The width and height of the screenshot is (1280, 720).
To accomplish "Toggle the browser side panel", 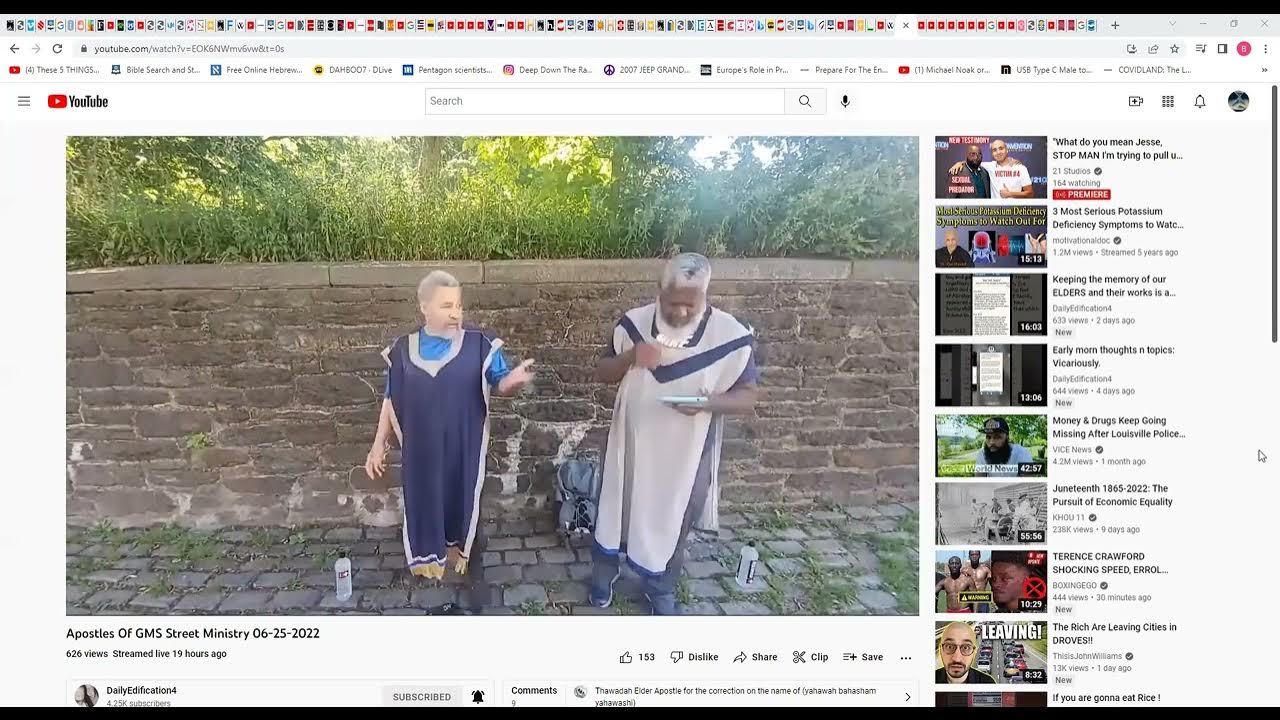I will coord(1222,48).
